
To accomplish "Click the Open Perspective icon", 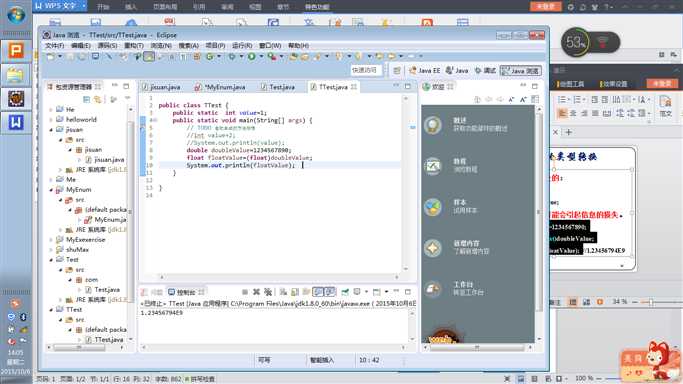I will pyautogui.click(x=397, y=71).
